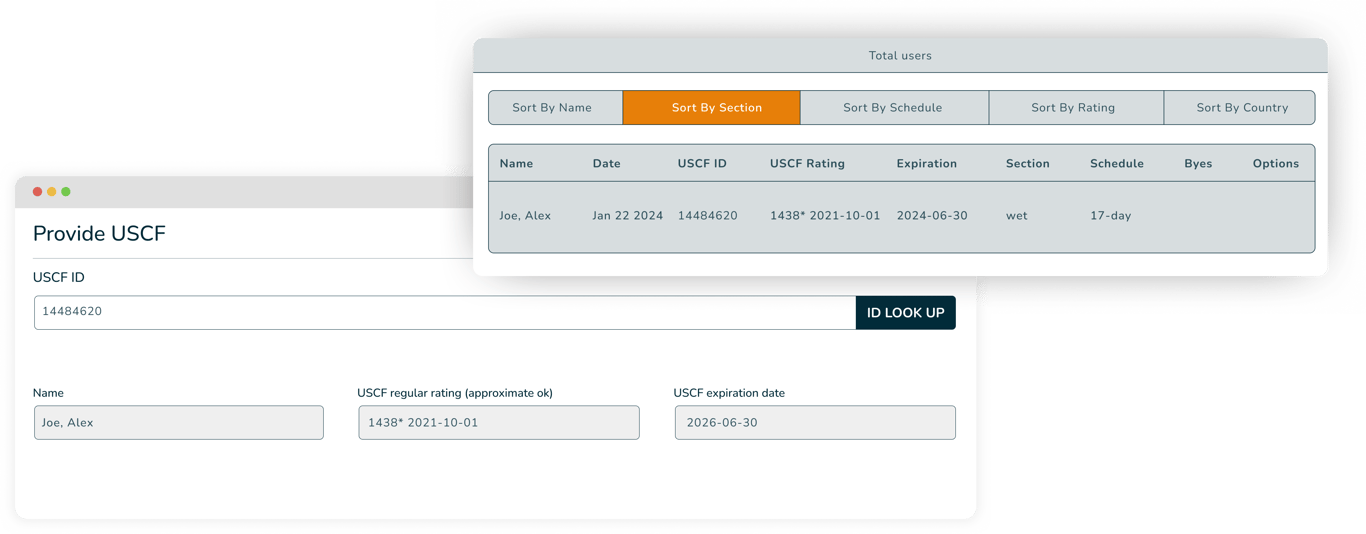
Task: Focus the USCF ID input field
Action: tap(445, 313)
